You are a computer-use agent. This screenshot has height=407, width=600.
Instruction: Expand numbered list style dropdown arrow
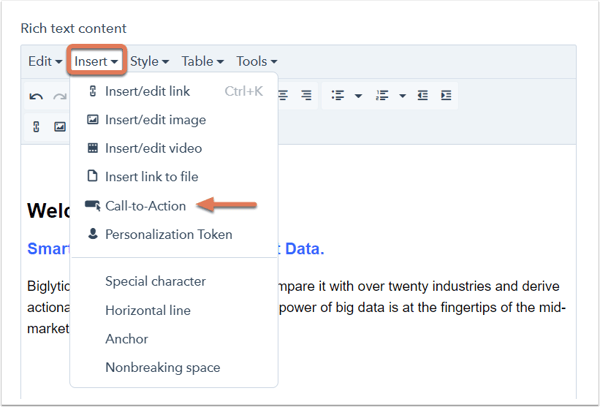(x=402, y=96)
